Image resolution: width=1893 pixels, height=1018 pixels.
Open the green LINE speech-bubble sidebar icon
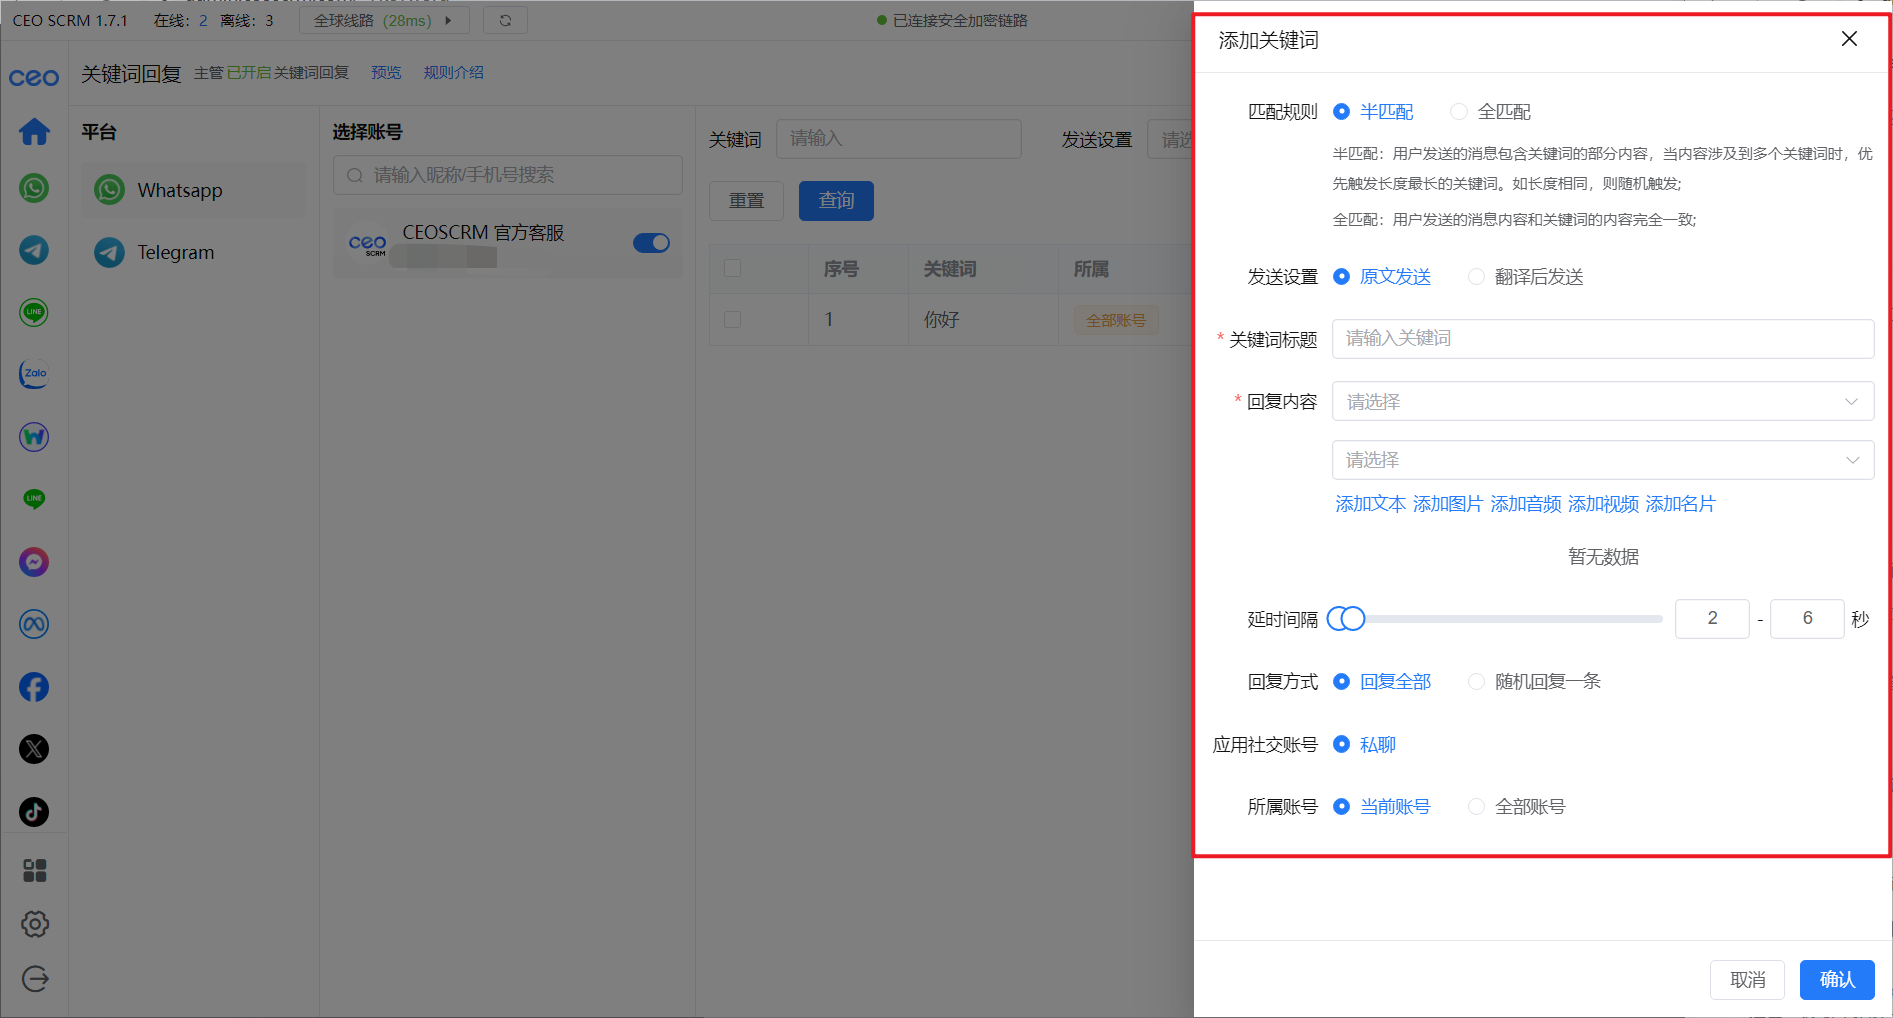click(34, 499)
